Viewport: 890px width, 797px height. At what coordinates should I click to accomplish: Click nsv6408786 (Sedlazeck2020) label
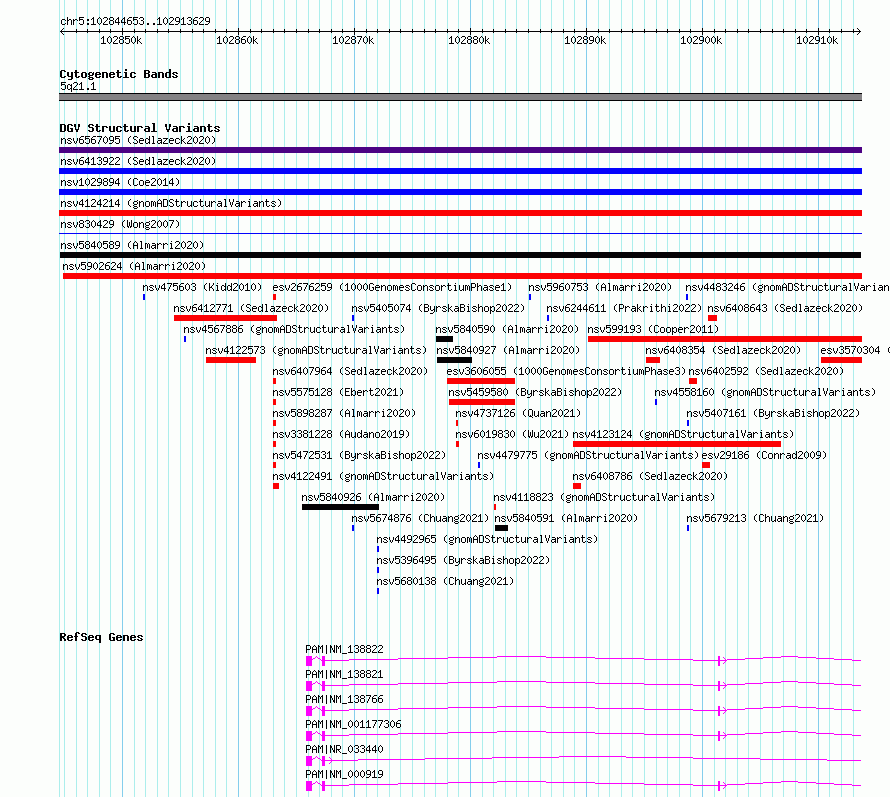click(650, 476)
